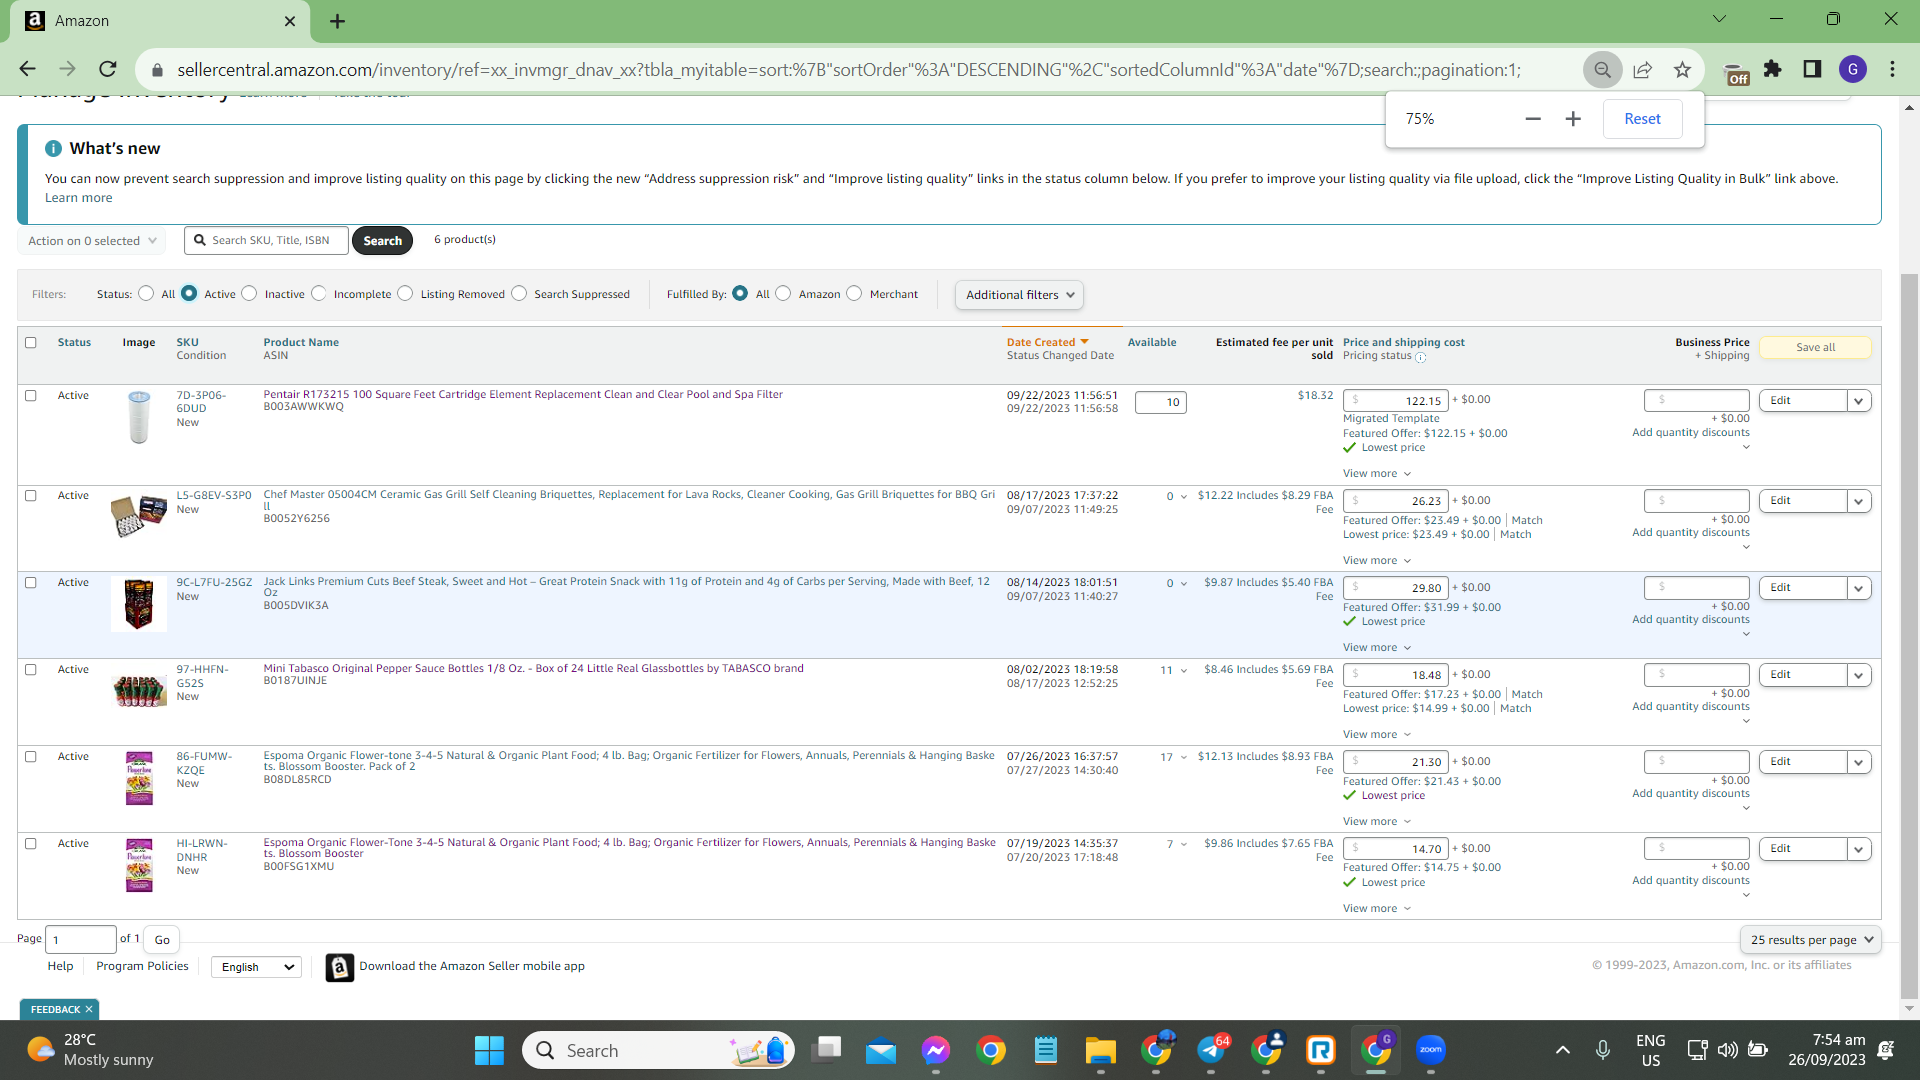
Task: Close the Amazon browser tab
Action: pos(290,21)
